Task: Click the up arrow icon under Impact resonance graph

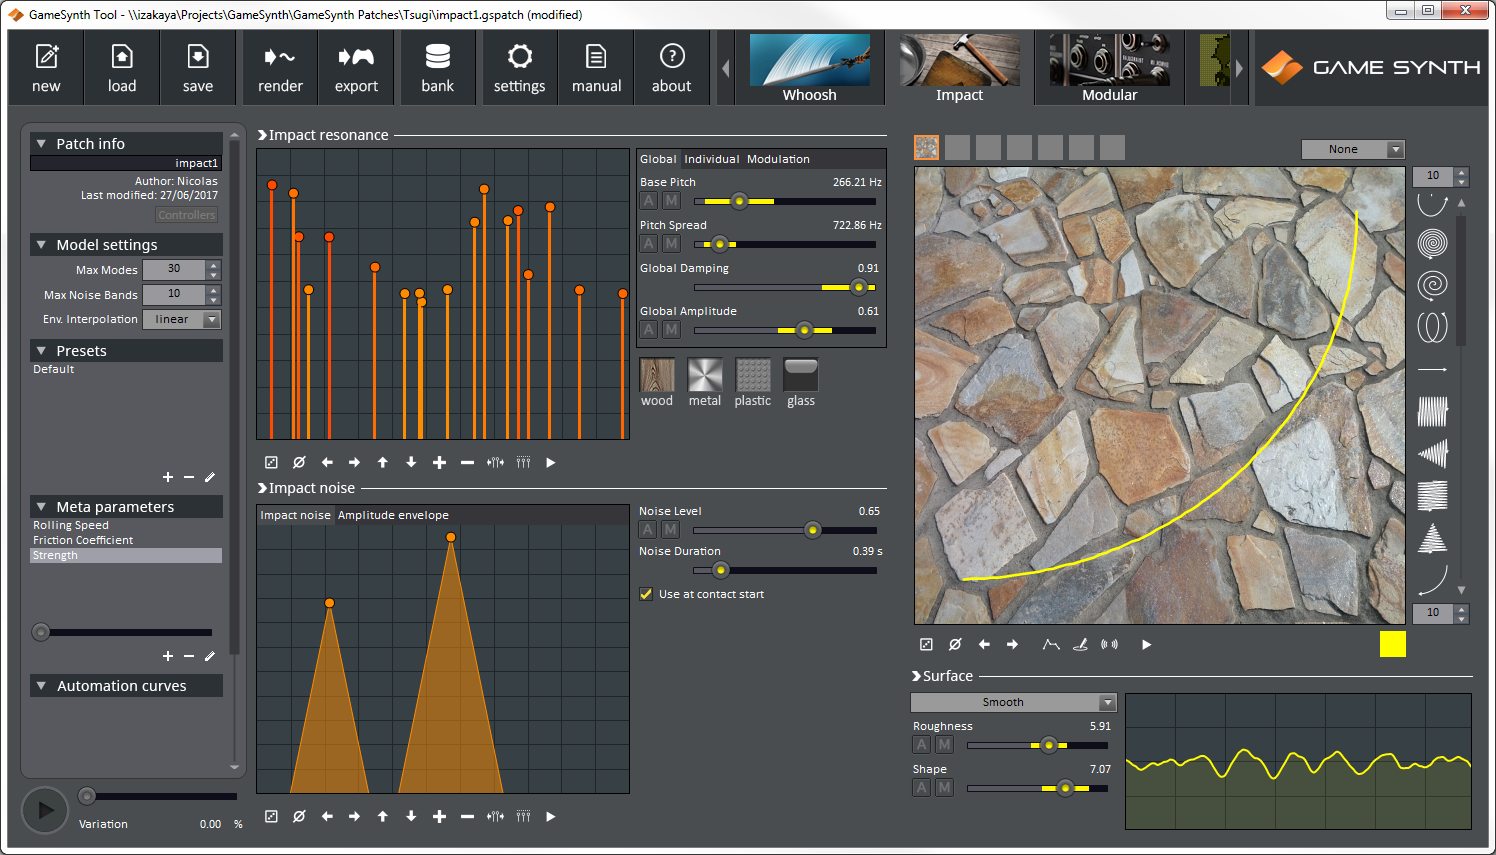Action: point(383,462)
